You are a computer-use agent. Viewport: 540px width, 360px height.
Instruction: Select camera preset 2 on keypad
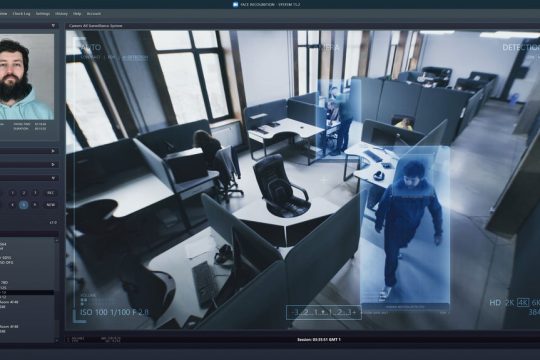(x=24, y=193)
